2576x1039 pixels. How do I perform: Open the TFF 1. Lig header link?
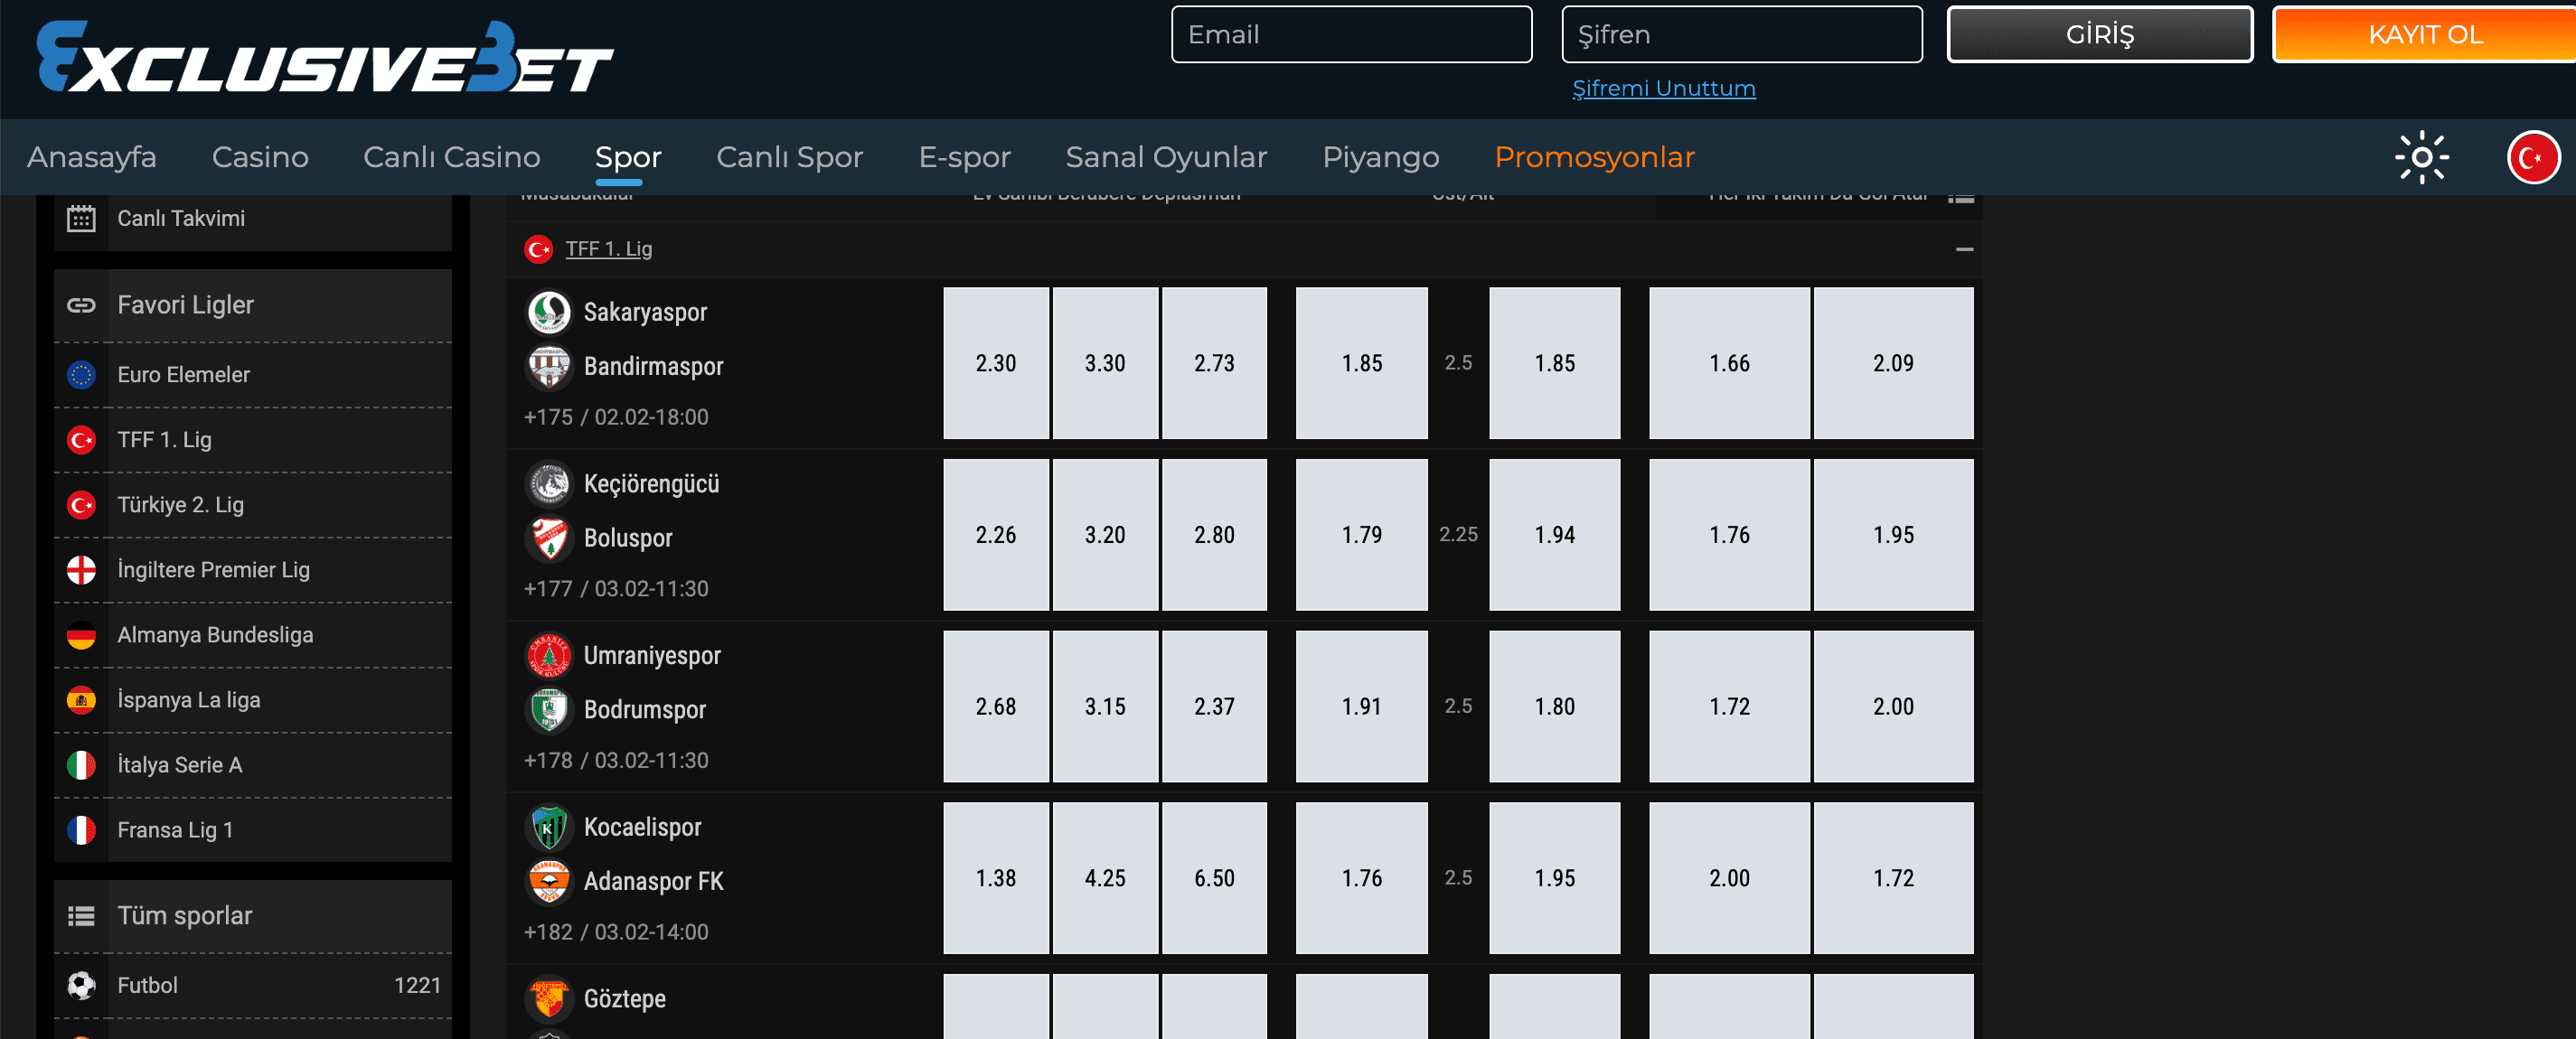pos(608,249)
